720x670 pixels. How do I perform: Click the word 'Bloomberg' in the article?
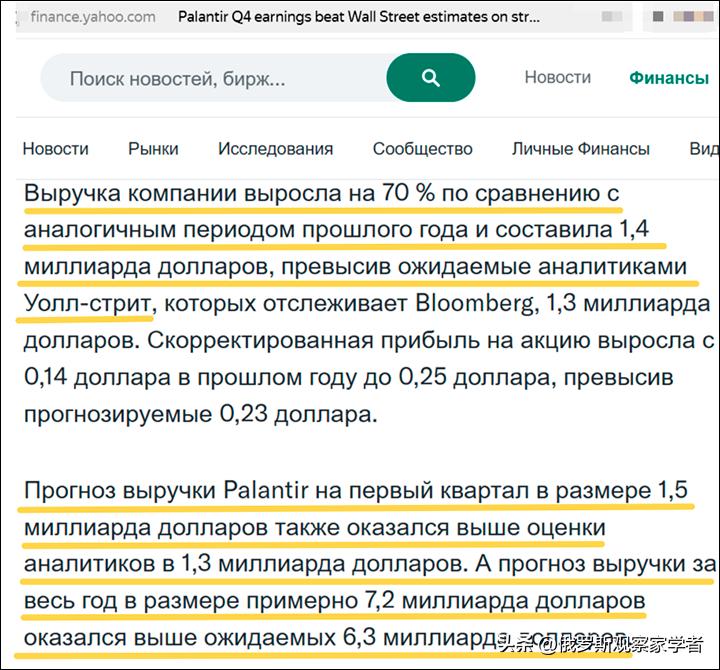(469, 304)
